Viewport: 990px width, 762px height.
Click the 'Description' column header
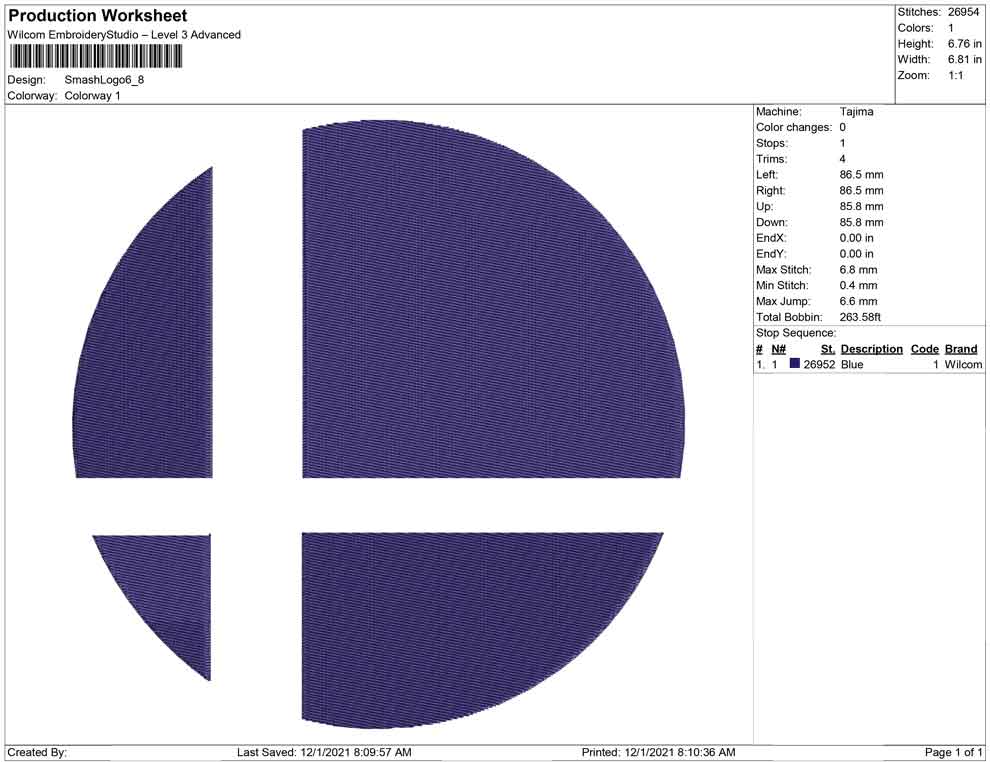pyautogui.click(x=871, y=349)
